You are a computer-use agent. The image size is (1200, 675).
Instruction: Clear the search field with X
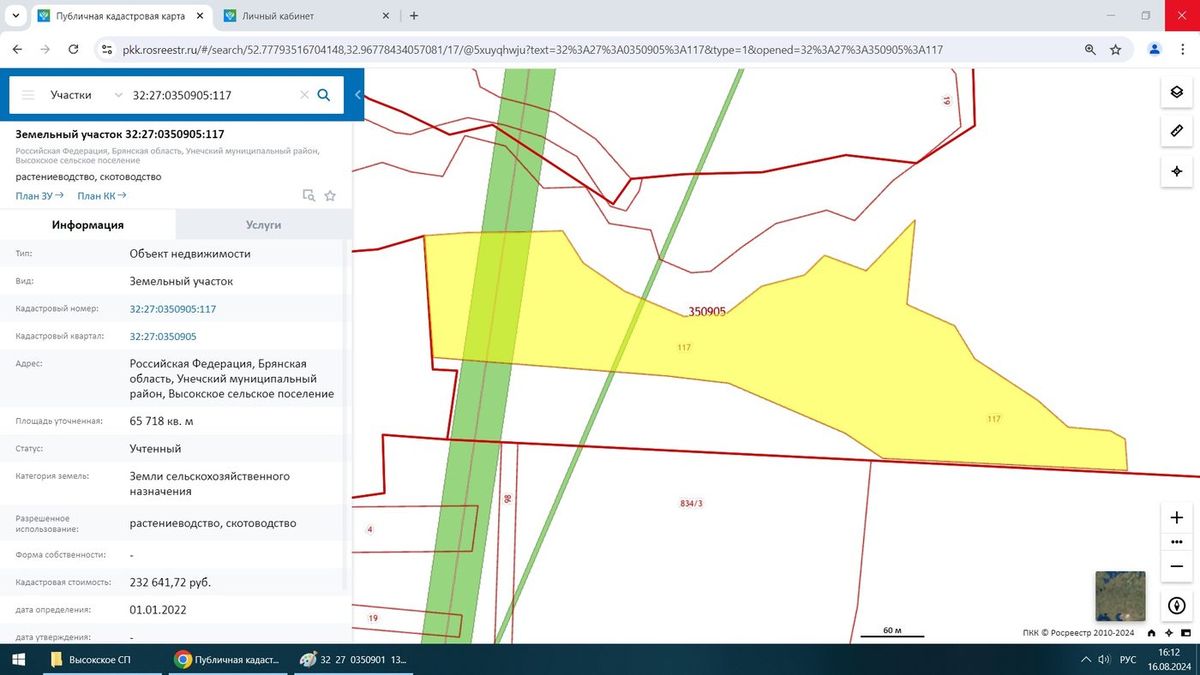point(304,95)
